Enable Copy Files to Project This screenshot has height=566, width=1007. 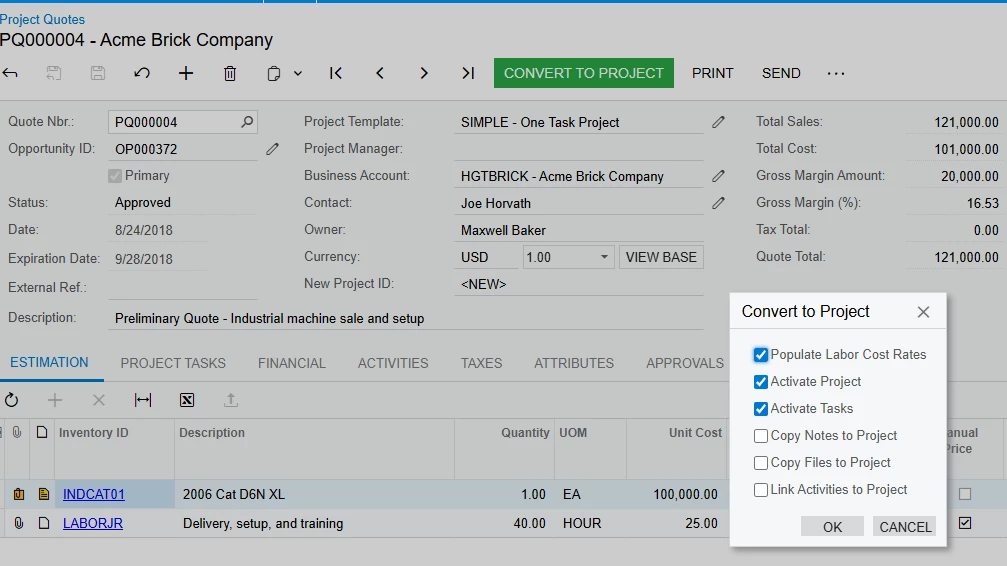[x=761, y=463]
